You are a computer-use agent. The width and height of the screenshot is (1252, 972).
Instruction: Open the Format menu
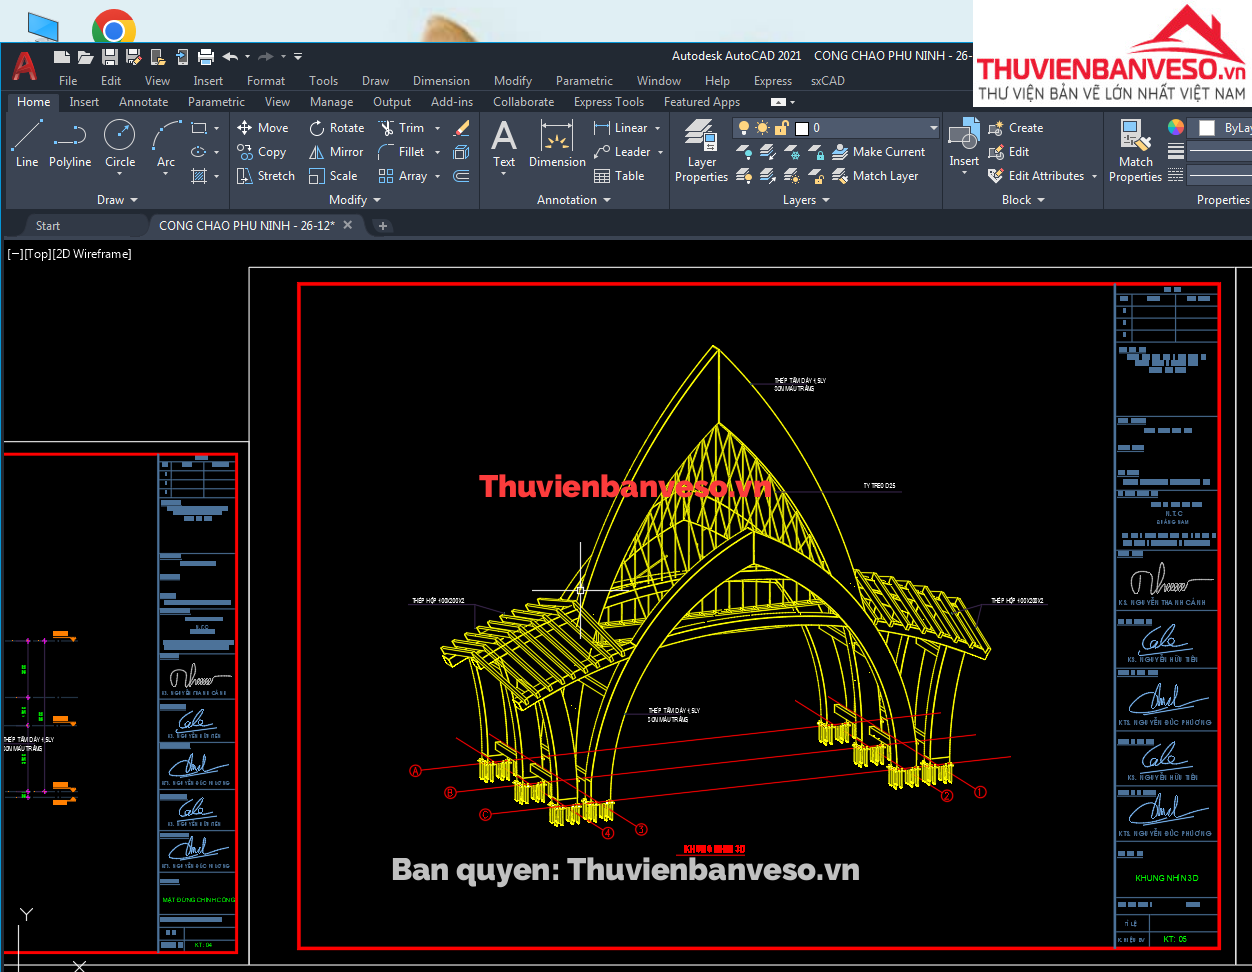coord(266,81)
